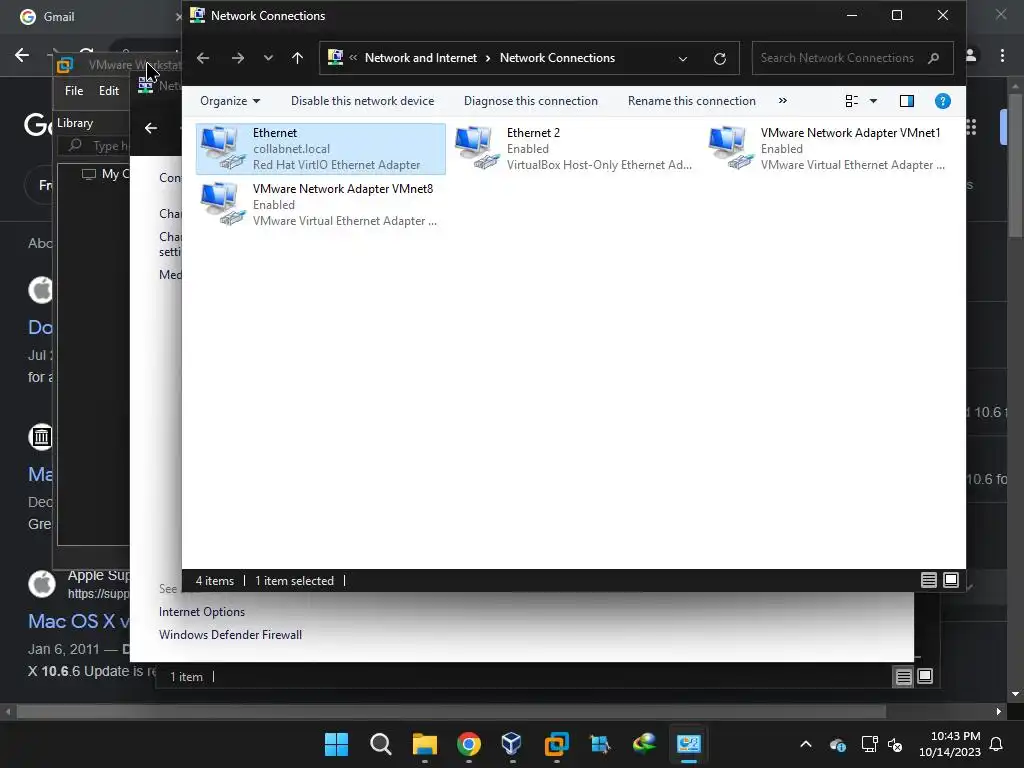Switch to details view in Network Connections status bar

click(x=929, y=580)
